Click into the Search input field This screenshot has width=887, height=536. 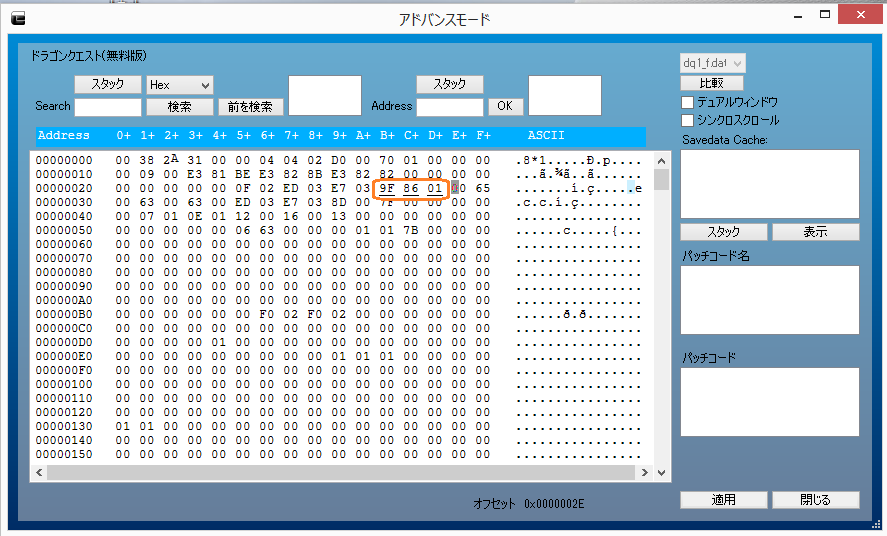(108, 106)
